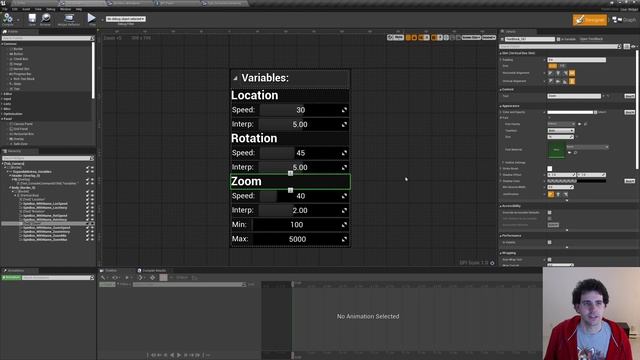Switch to the Compiler Results tab
The height and width of the screenshot is (360, 640).
click(x=152, y=271)
